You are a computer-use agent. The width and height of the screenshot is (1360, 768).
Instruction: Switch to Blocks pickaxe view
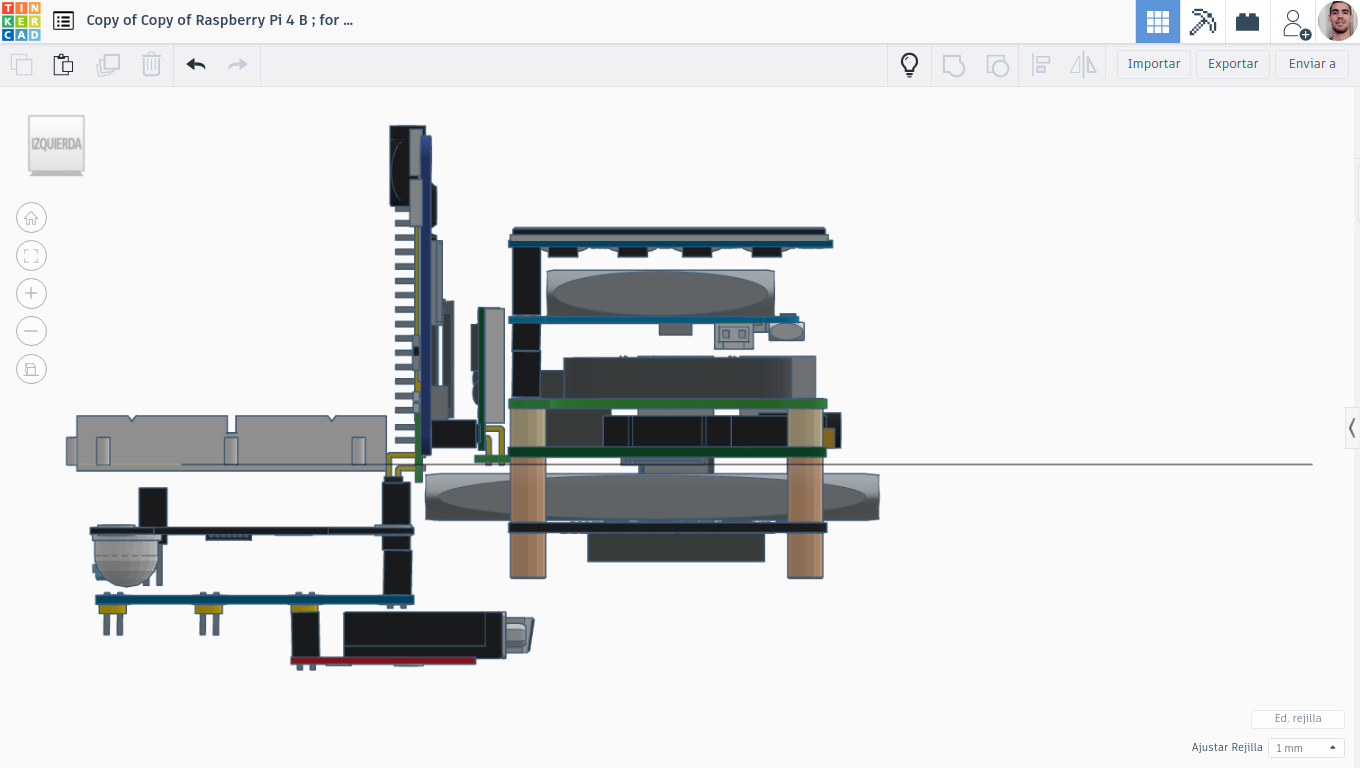1202,21
